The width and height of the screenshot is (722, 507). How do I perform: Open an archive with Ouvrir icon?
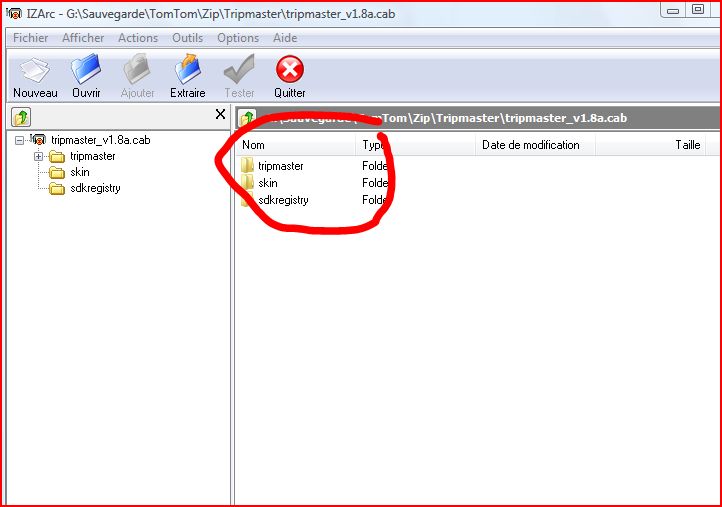[x=86, y=69]
